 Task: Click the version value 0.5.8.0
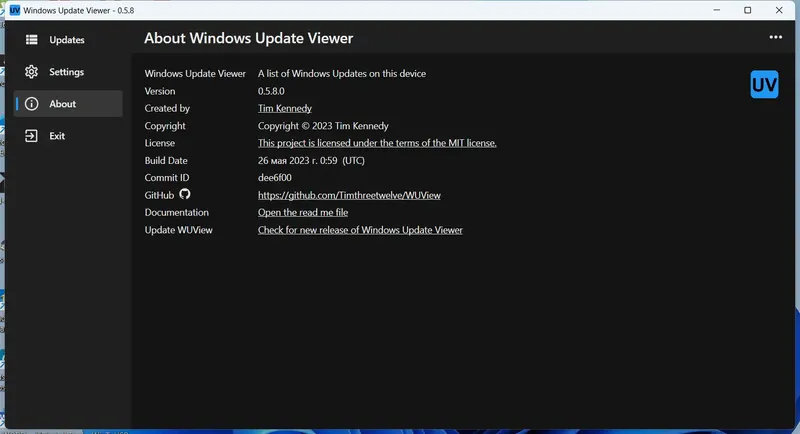271,91
